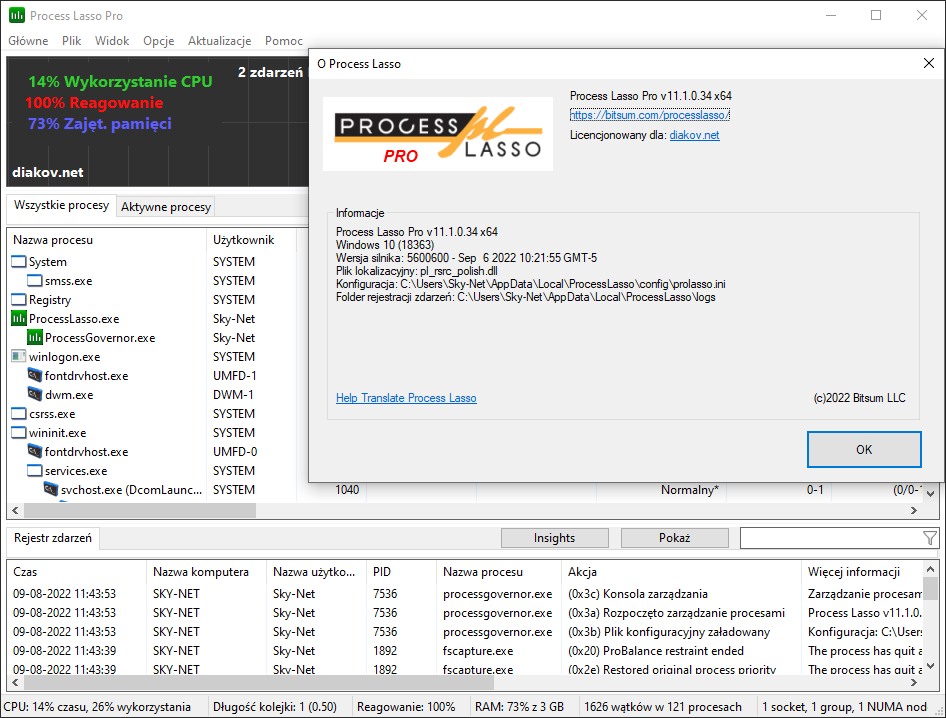Image resolution: width=946 pixels, height=718 pixels.
Task: Click process list scroll left arrow
Action: [x=15, y=510]
